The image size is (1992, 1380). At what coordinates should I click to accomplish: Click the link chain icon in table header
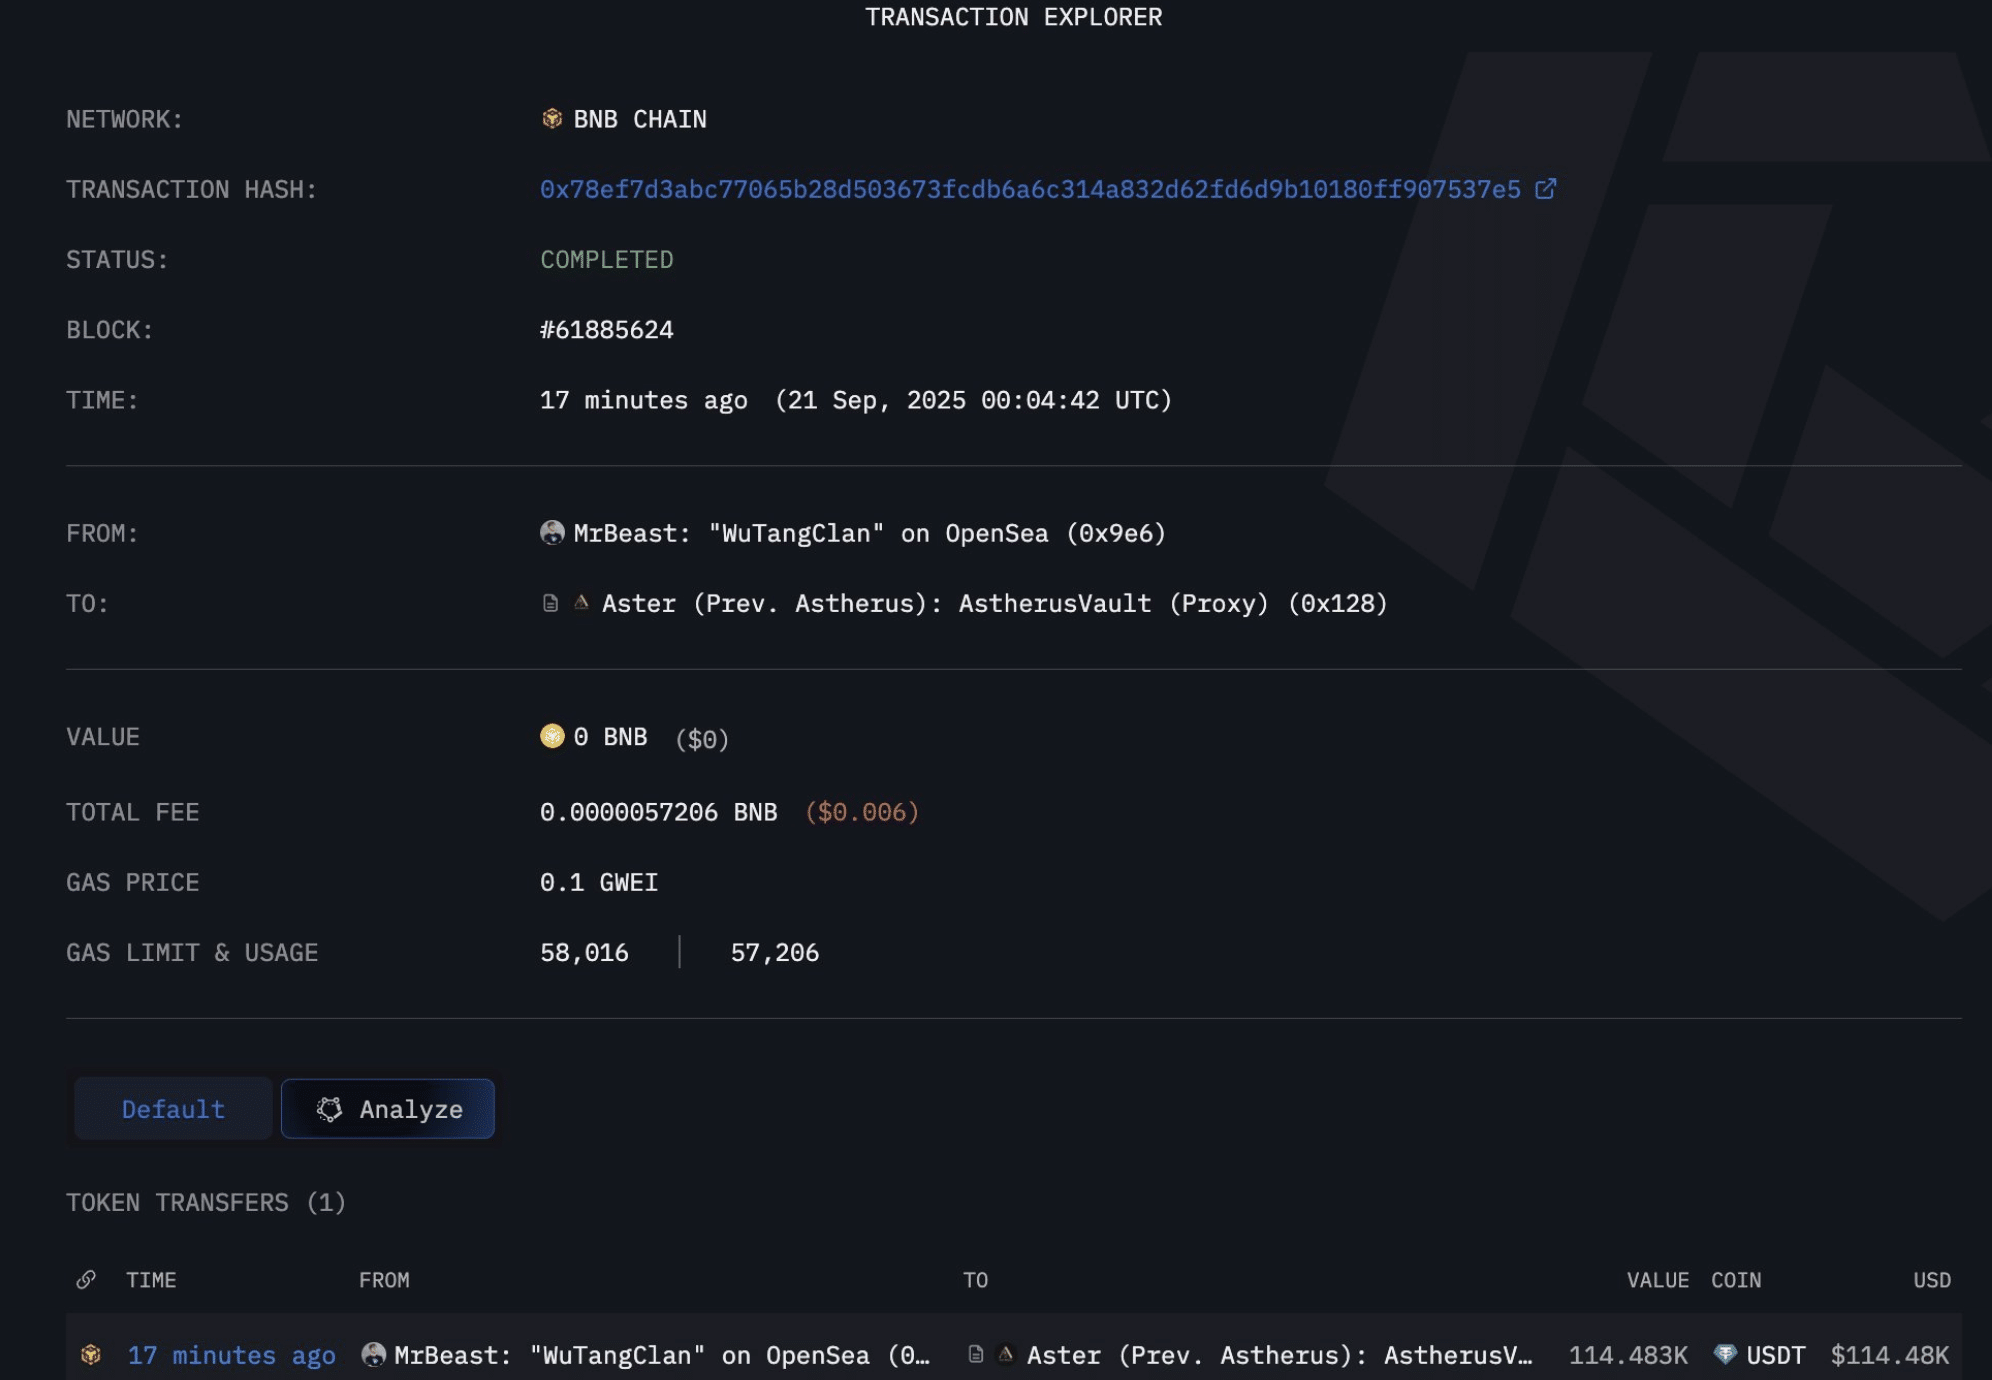click(x=87, y=1279)
